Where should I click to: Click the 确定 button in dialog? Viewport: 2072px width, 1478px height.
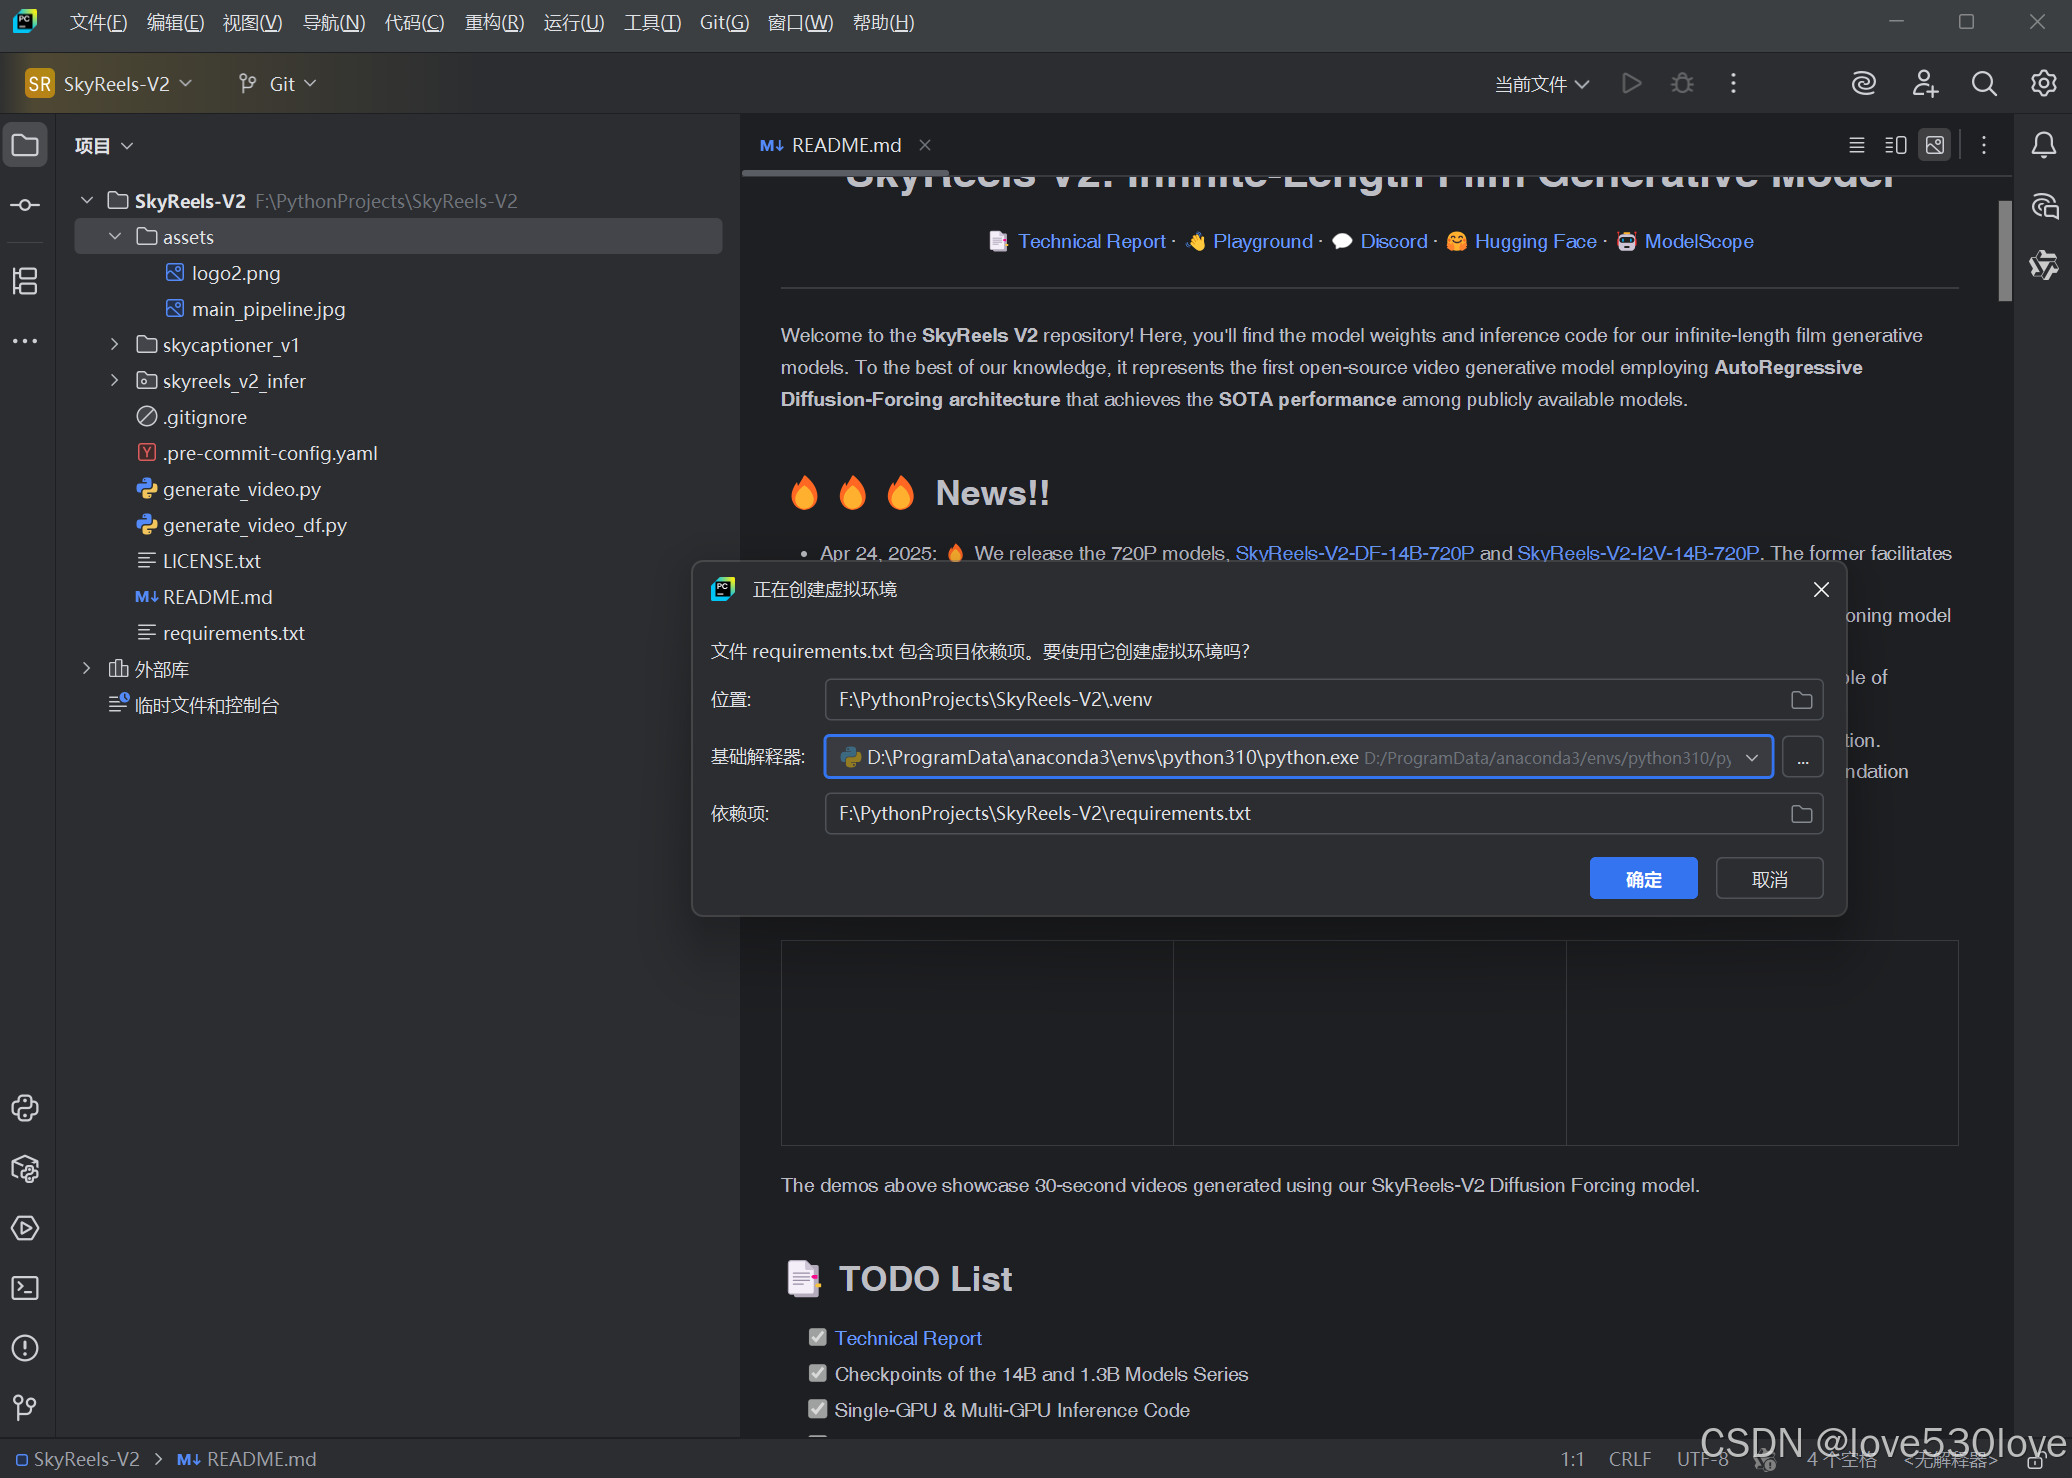tap(1643, 879)
